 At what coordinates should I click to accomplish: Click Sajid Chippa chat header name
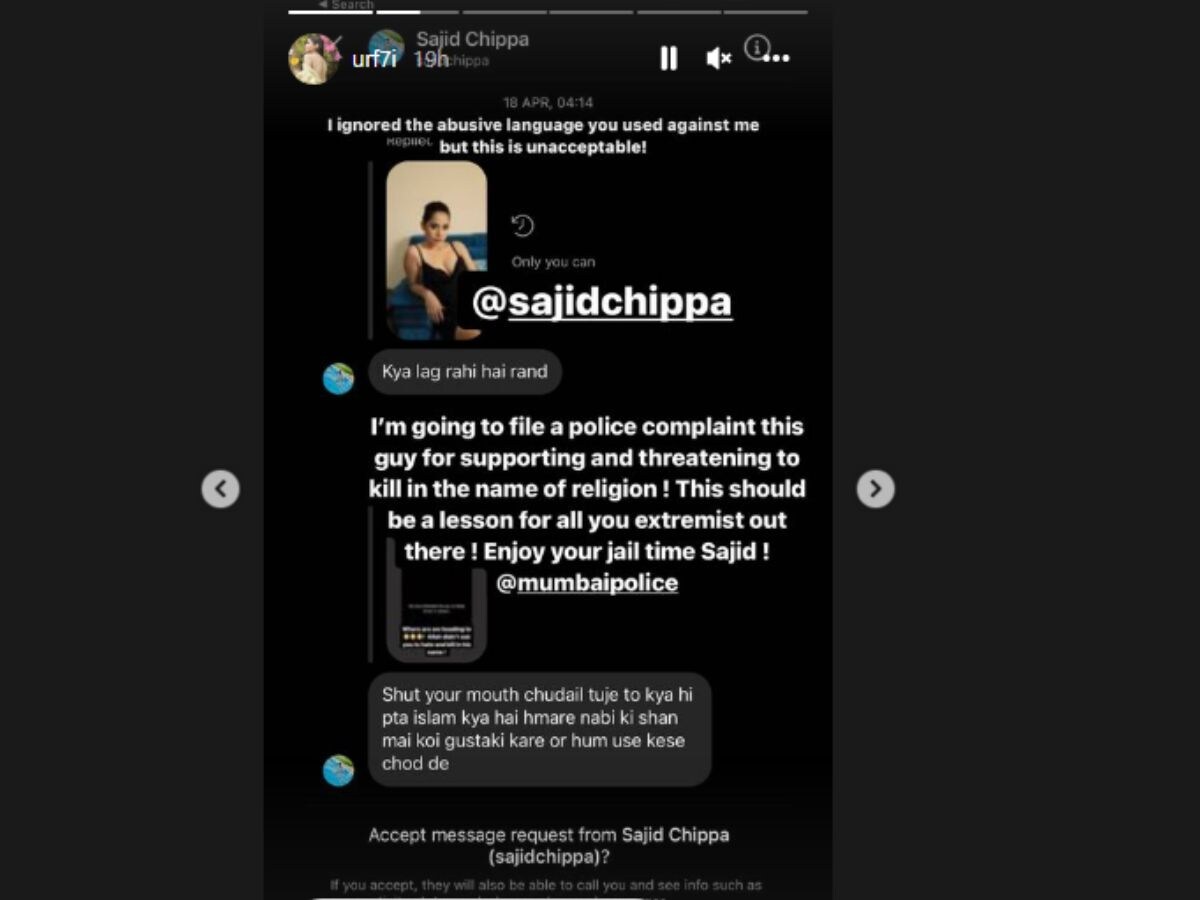coord(472,39)
